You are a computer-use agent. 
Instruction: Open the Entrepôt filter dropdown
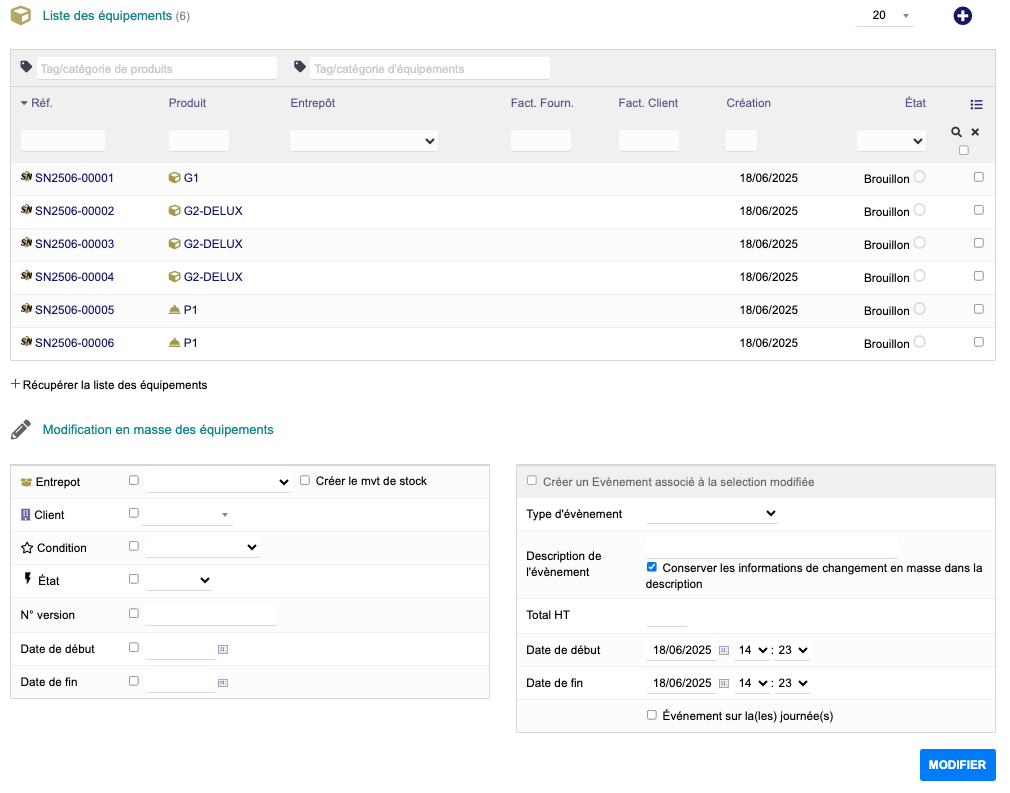click(x=364, y=141)
